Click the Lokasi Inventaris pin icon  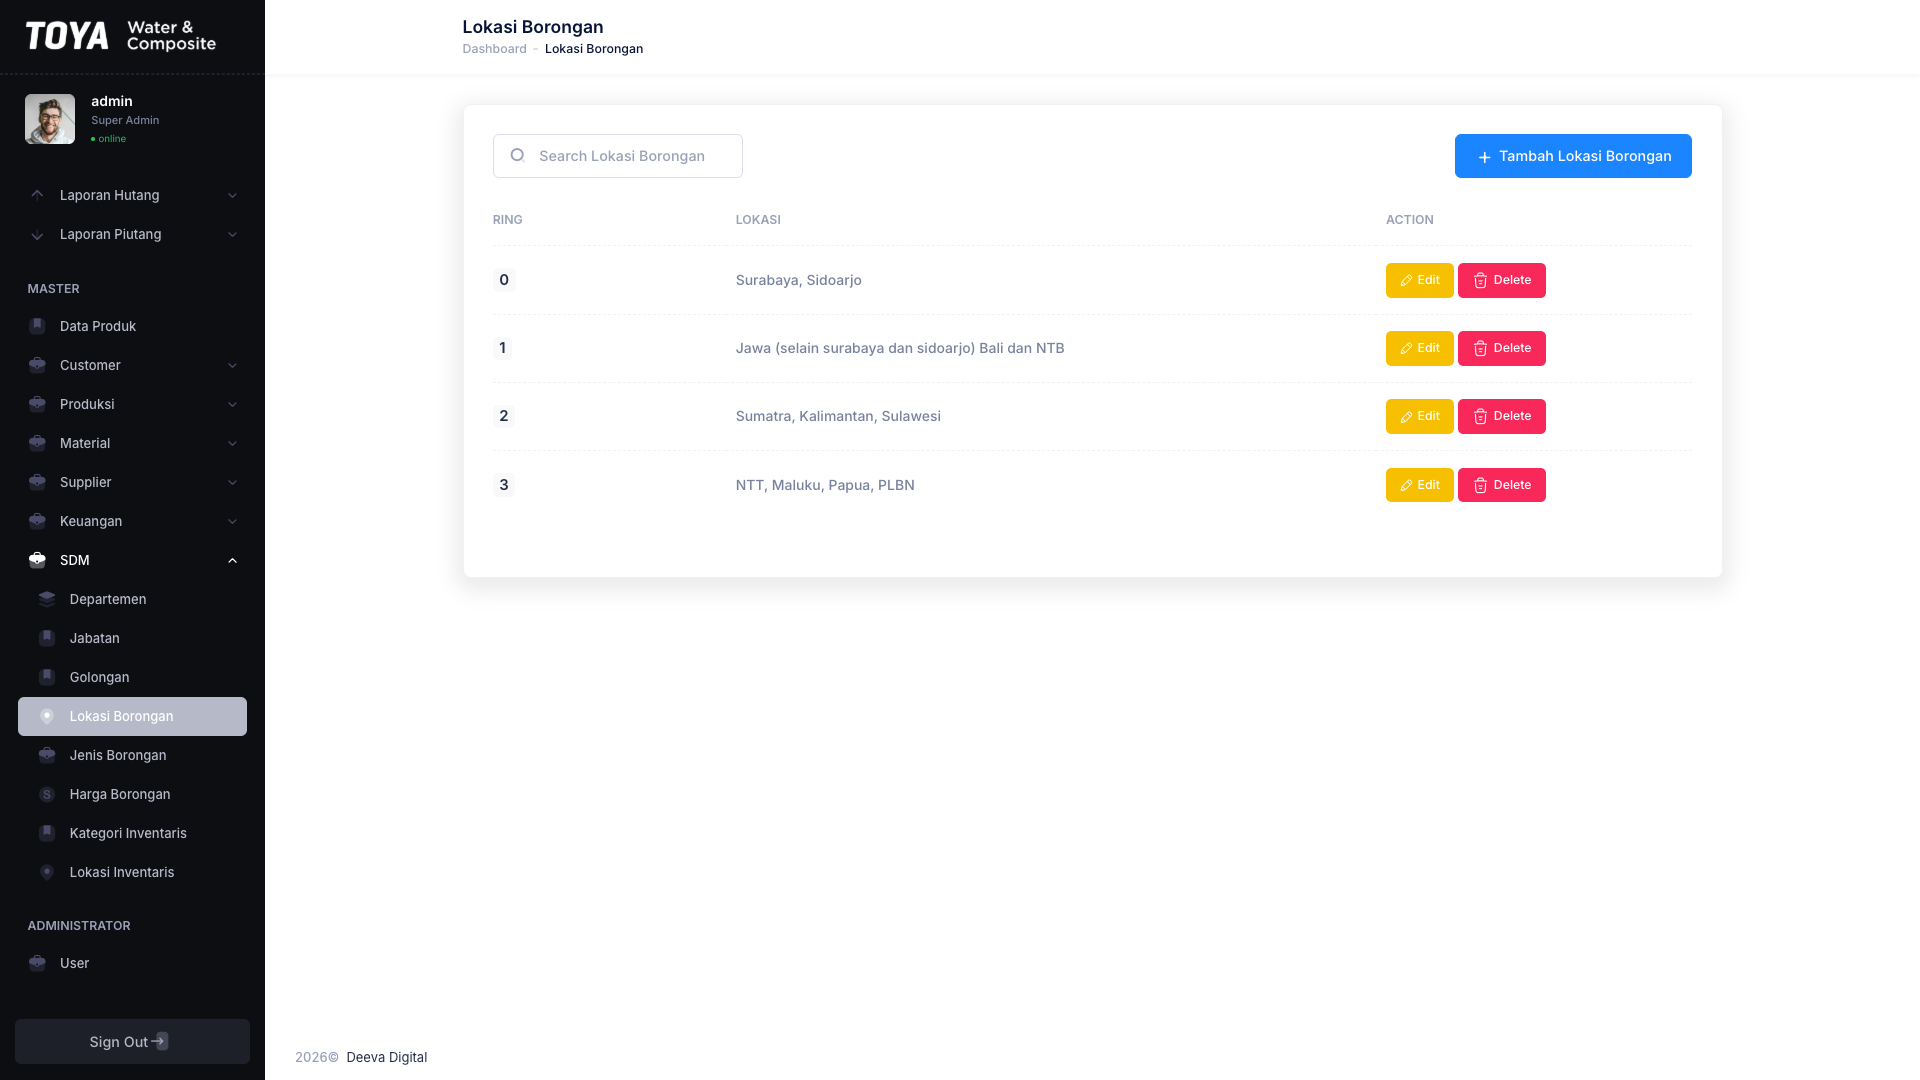[47, 872]
